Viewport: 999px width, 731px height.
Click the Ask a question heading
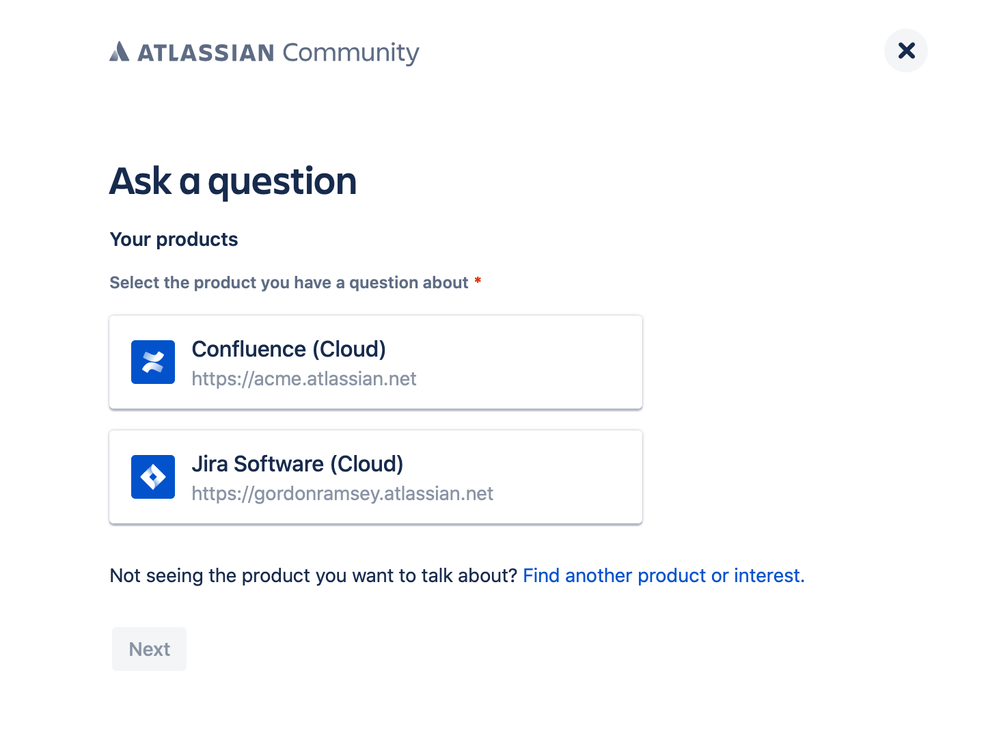pos(232,181)
